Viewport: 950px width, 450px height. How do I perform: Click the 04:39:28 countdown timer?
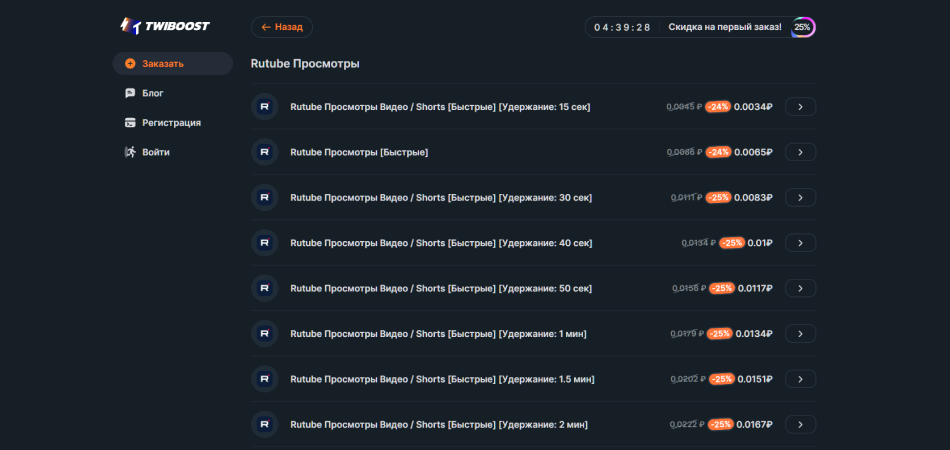coord(622,27)
